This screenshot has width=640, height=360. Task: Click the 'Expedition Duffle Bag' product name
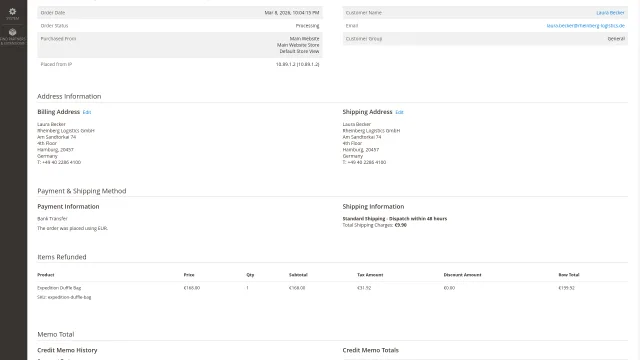point(59,288)
